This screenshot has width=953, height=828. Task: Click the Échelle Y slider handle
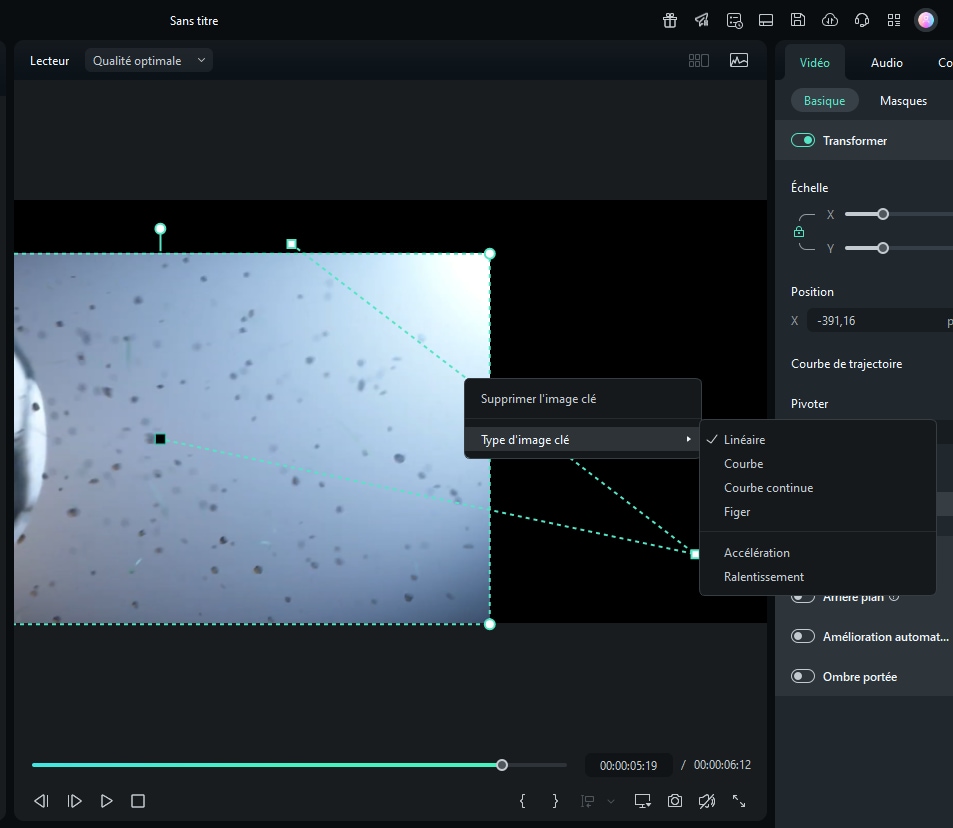click(x=883, y=248)
